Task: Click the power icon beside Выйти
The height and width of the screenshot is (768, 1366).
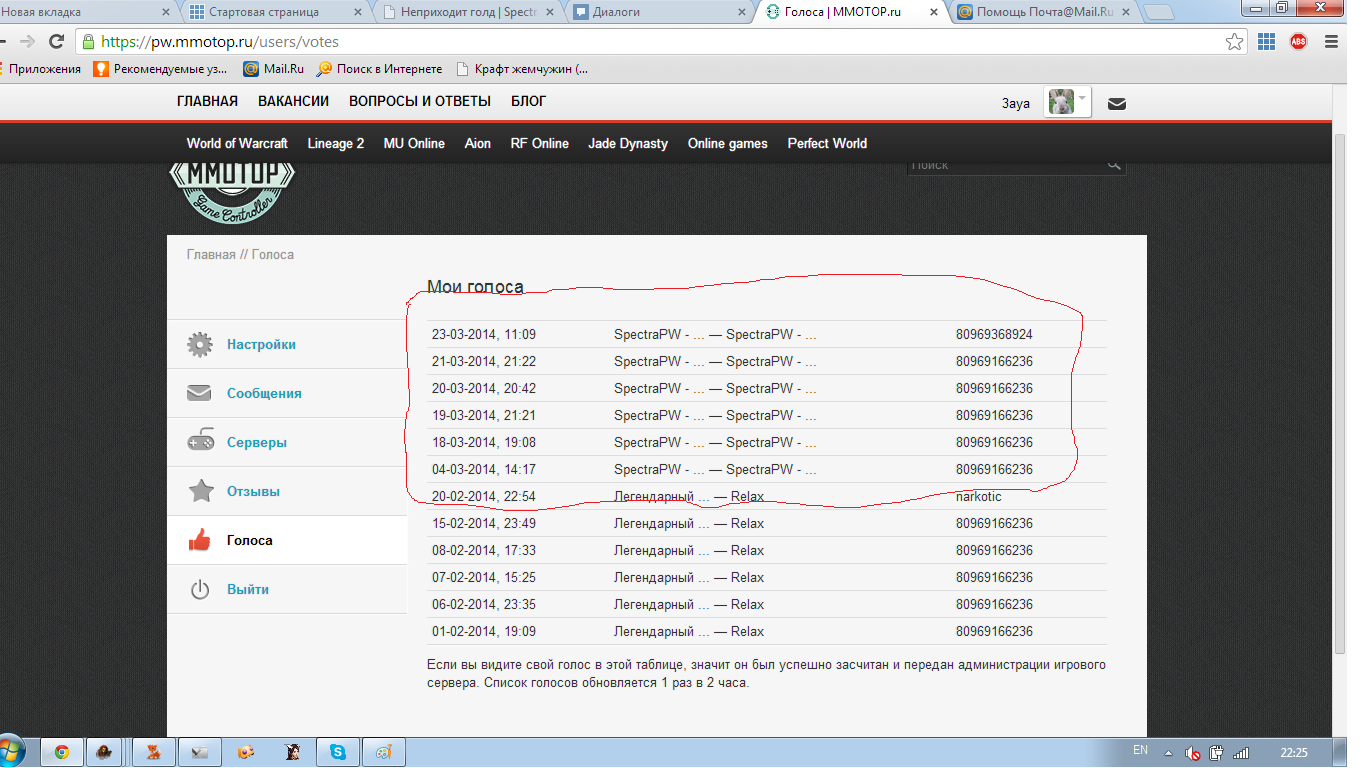Action: click(200, 589)
